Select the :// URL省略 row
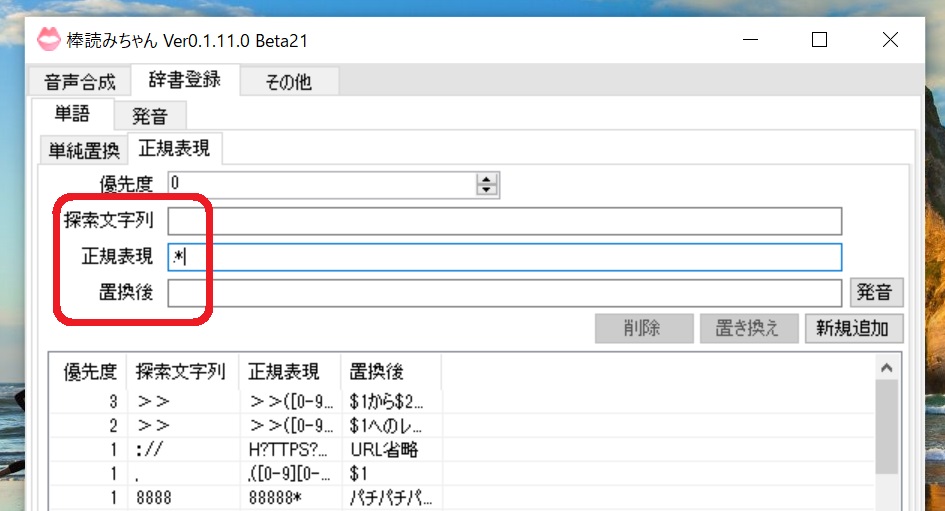The image size is (945, 511). 462,450
